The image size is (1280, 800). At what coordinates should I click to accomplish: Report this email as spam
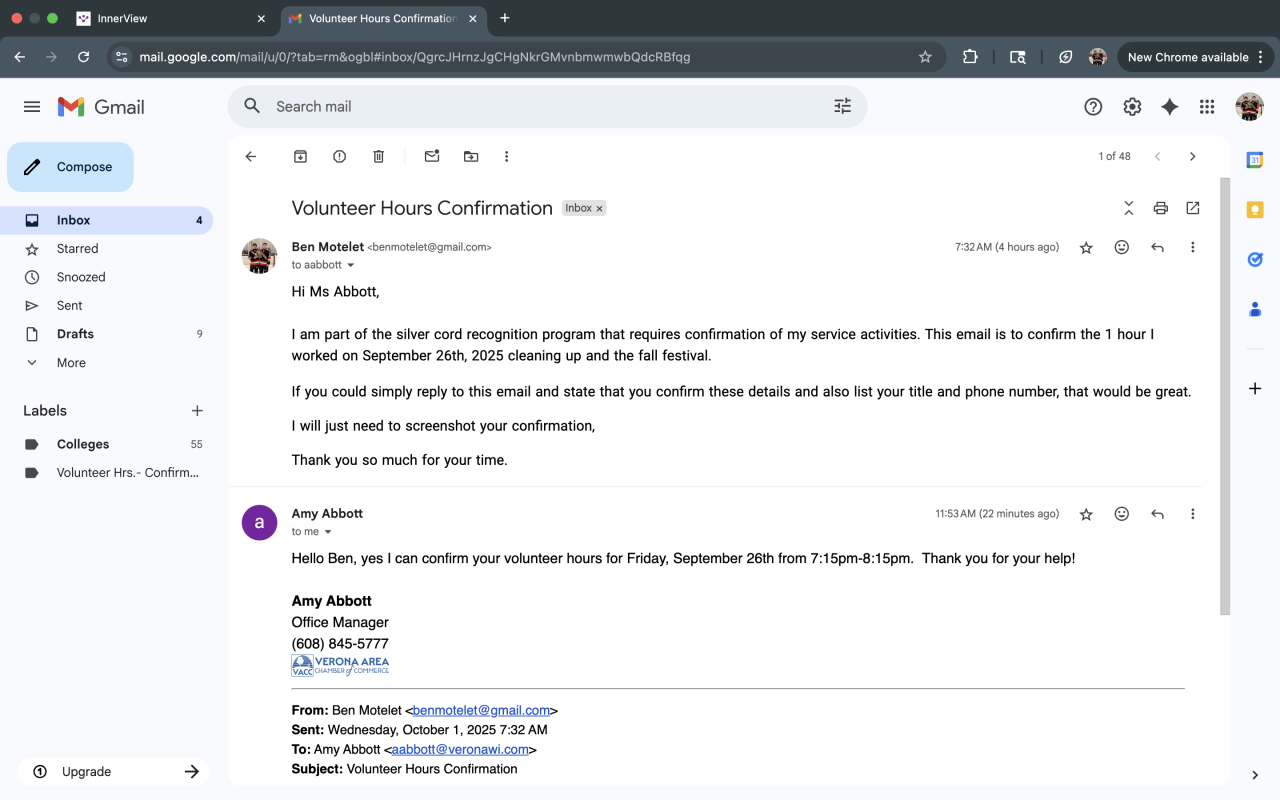pos(339,156)
